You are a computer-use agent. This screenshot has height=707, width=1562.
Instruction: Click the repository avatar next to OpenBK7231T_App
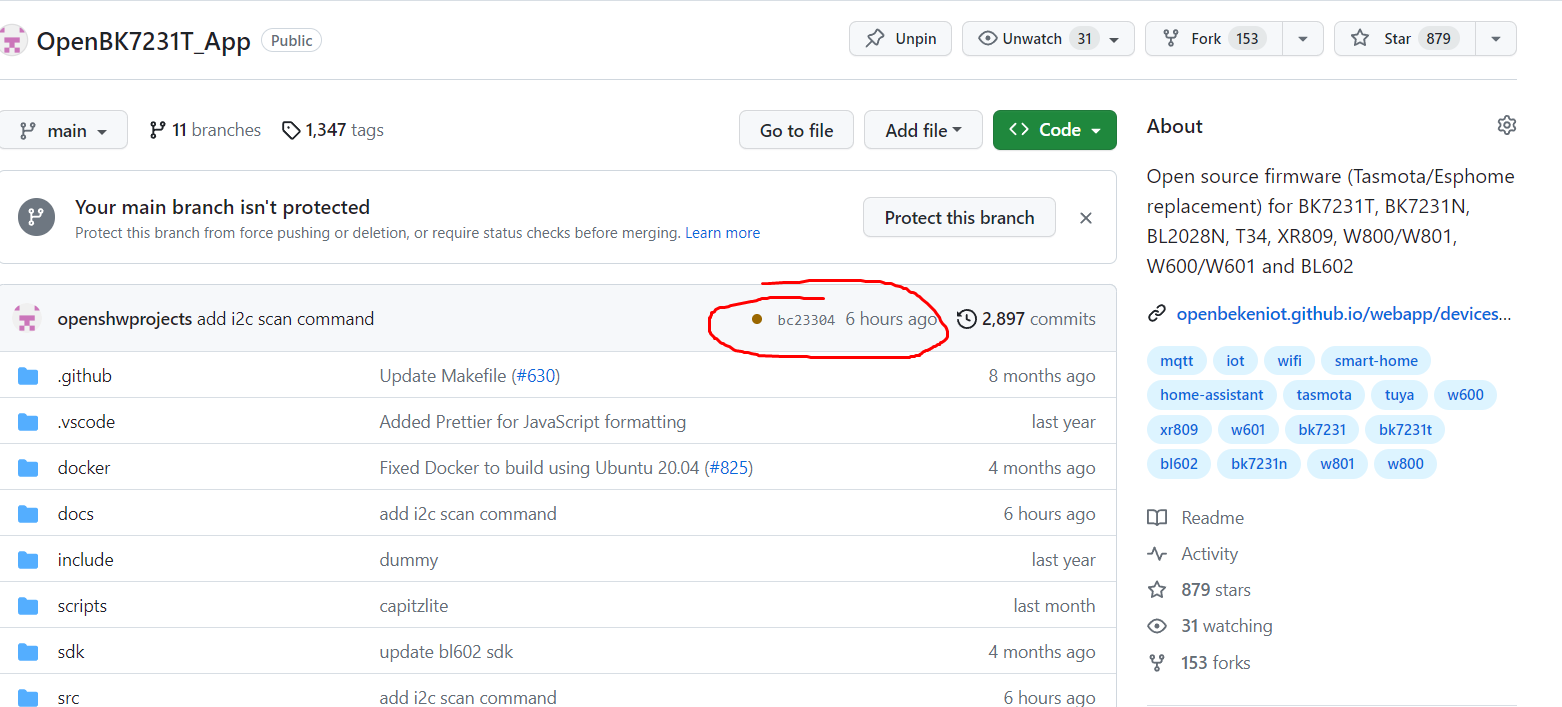click(x=11, y=41)
